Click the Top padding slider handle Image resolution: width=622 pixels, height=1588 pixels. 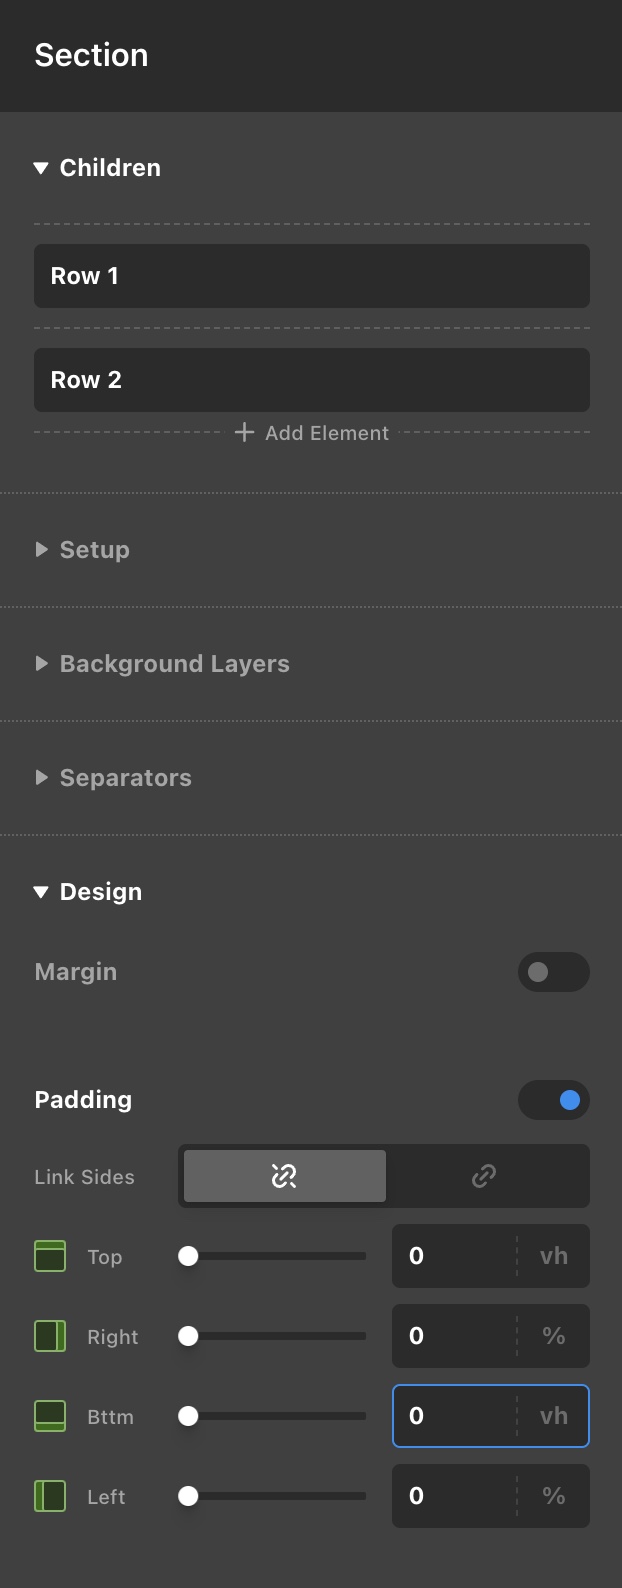click(x=188, y=1256)
